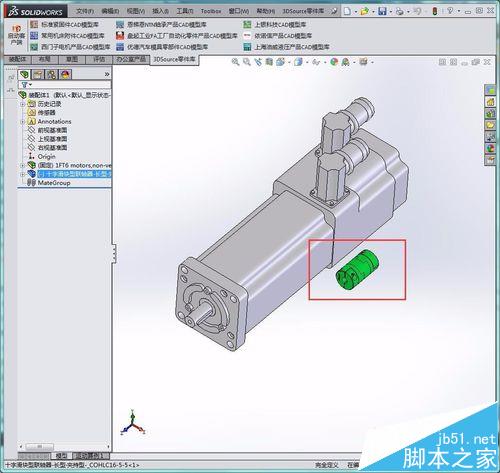Open the Save dropdown arrow

pos(390,12)
